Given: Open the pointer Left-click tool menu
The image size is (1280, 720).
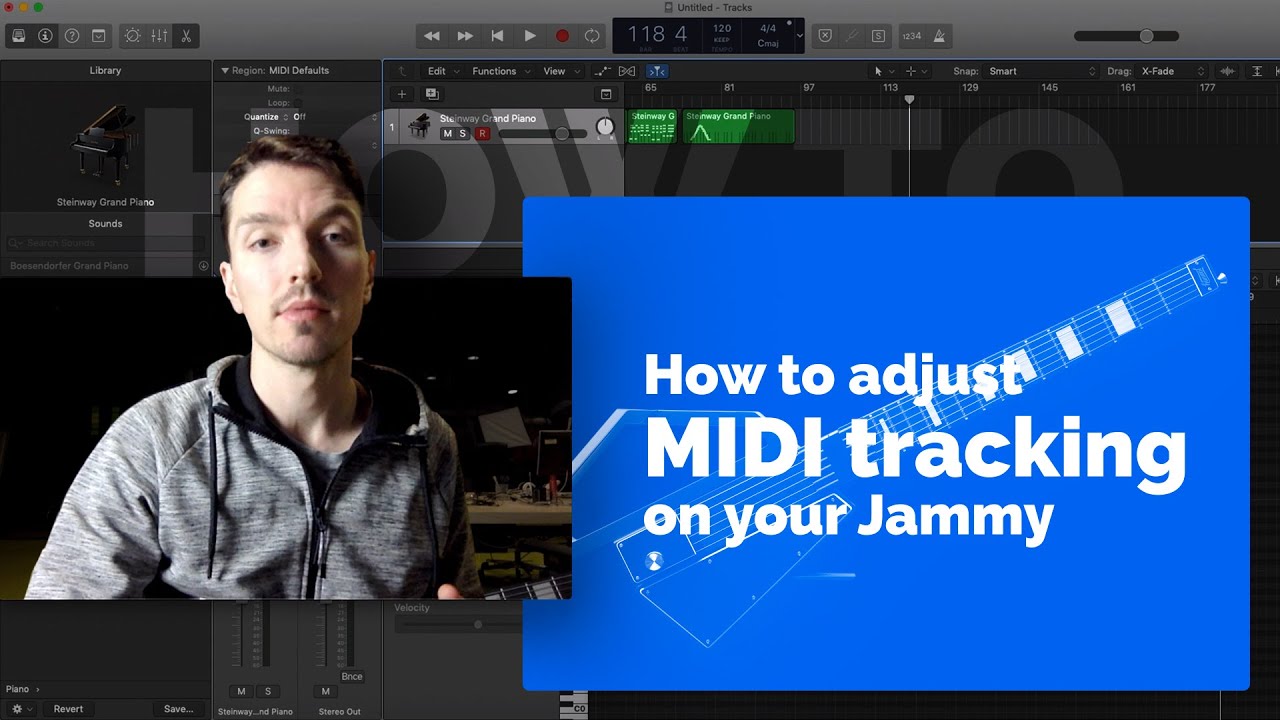Looking at the screenshot, I should pyautogui.click(x=883, y=71).
